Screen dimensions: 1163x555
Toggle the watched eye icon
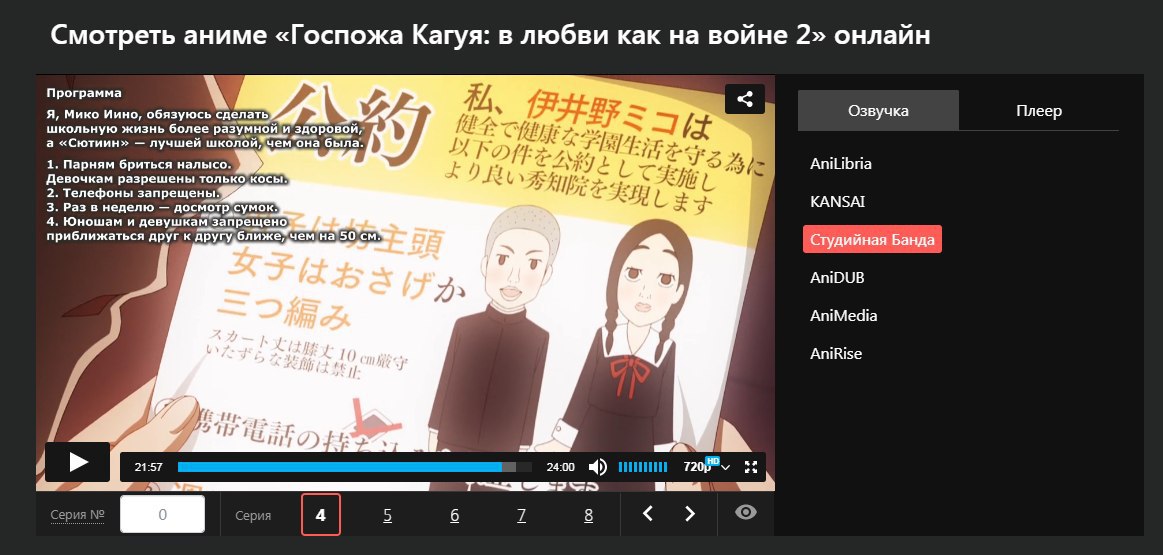[745, 512]
